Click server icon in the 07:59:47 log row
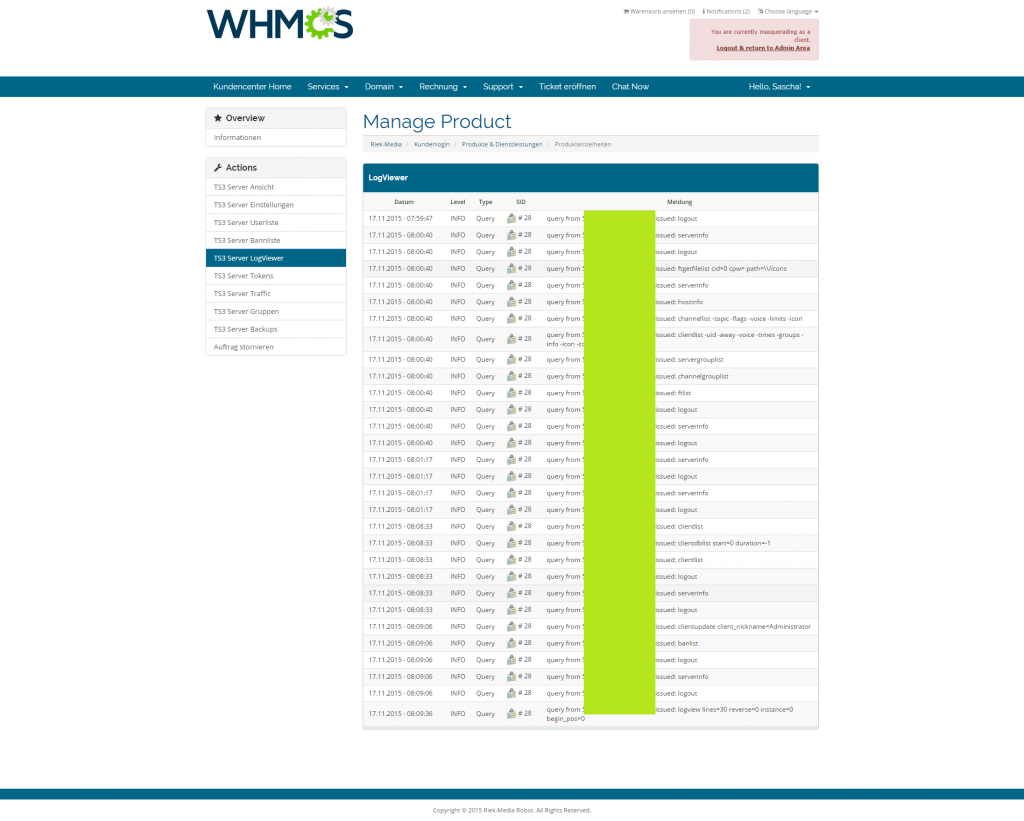The height and width of the screenshot is (821, 1024). [x=511, y=218]
